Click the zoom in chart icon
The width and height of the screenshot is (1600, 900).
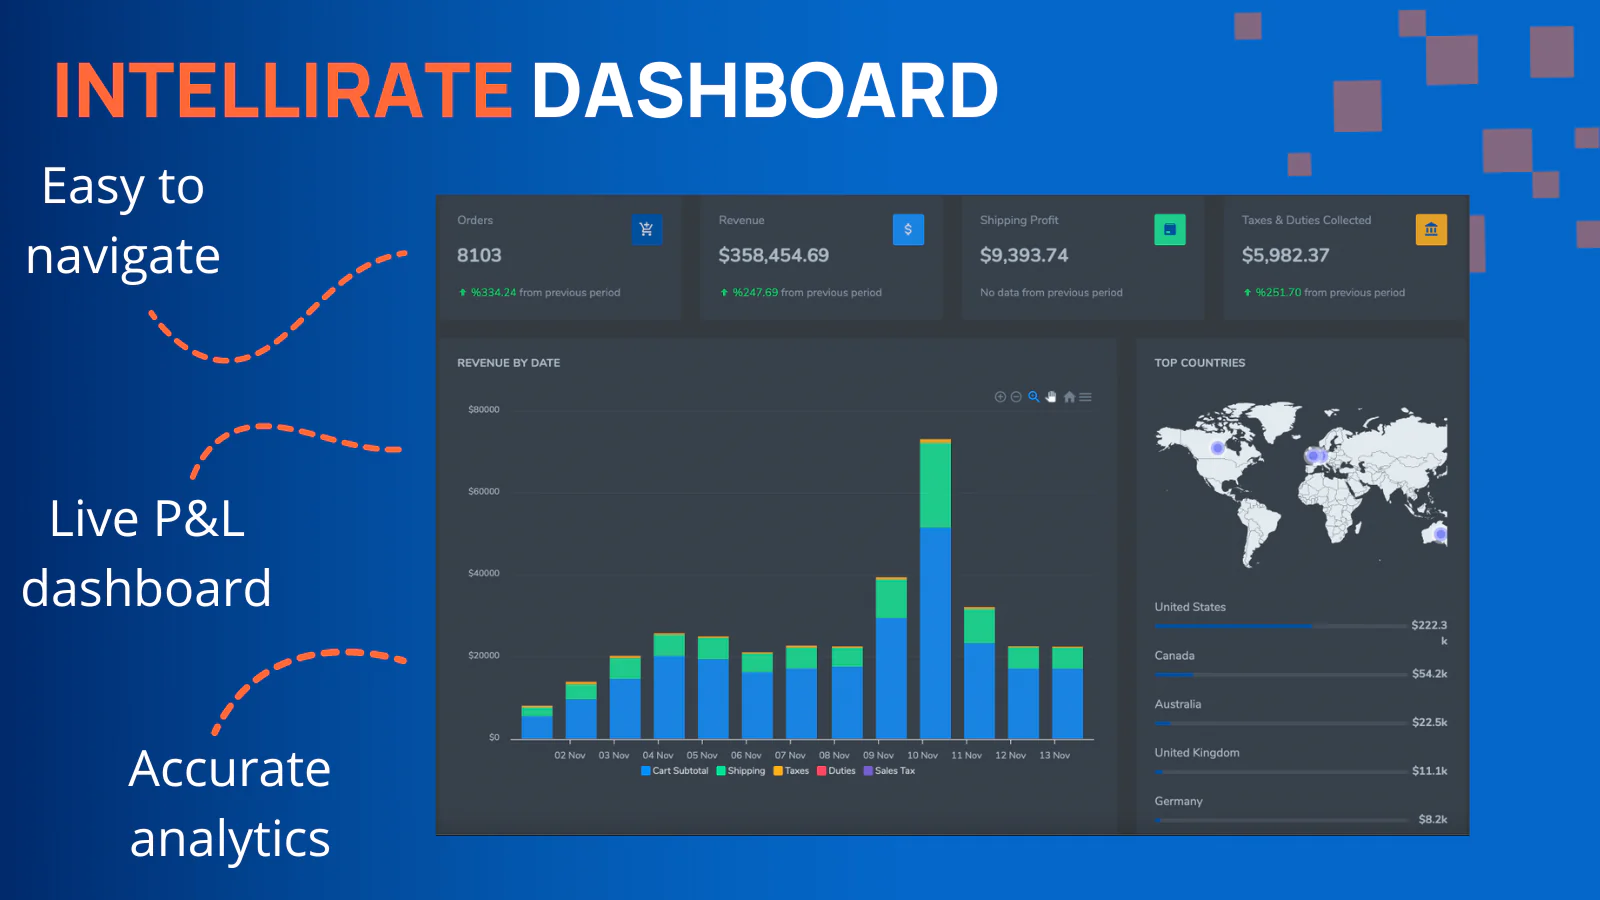(1000, 397)
